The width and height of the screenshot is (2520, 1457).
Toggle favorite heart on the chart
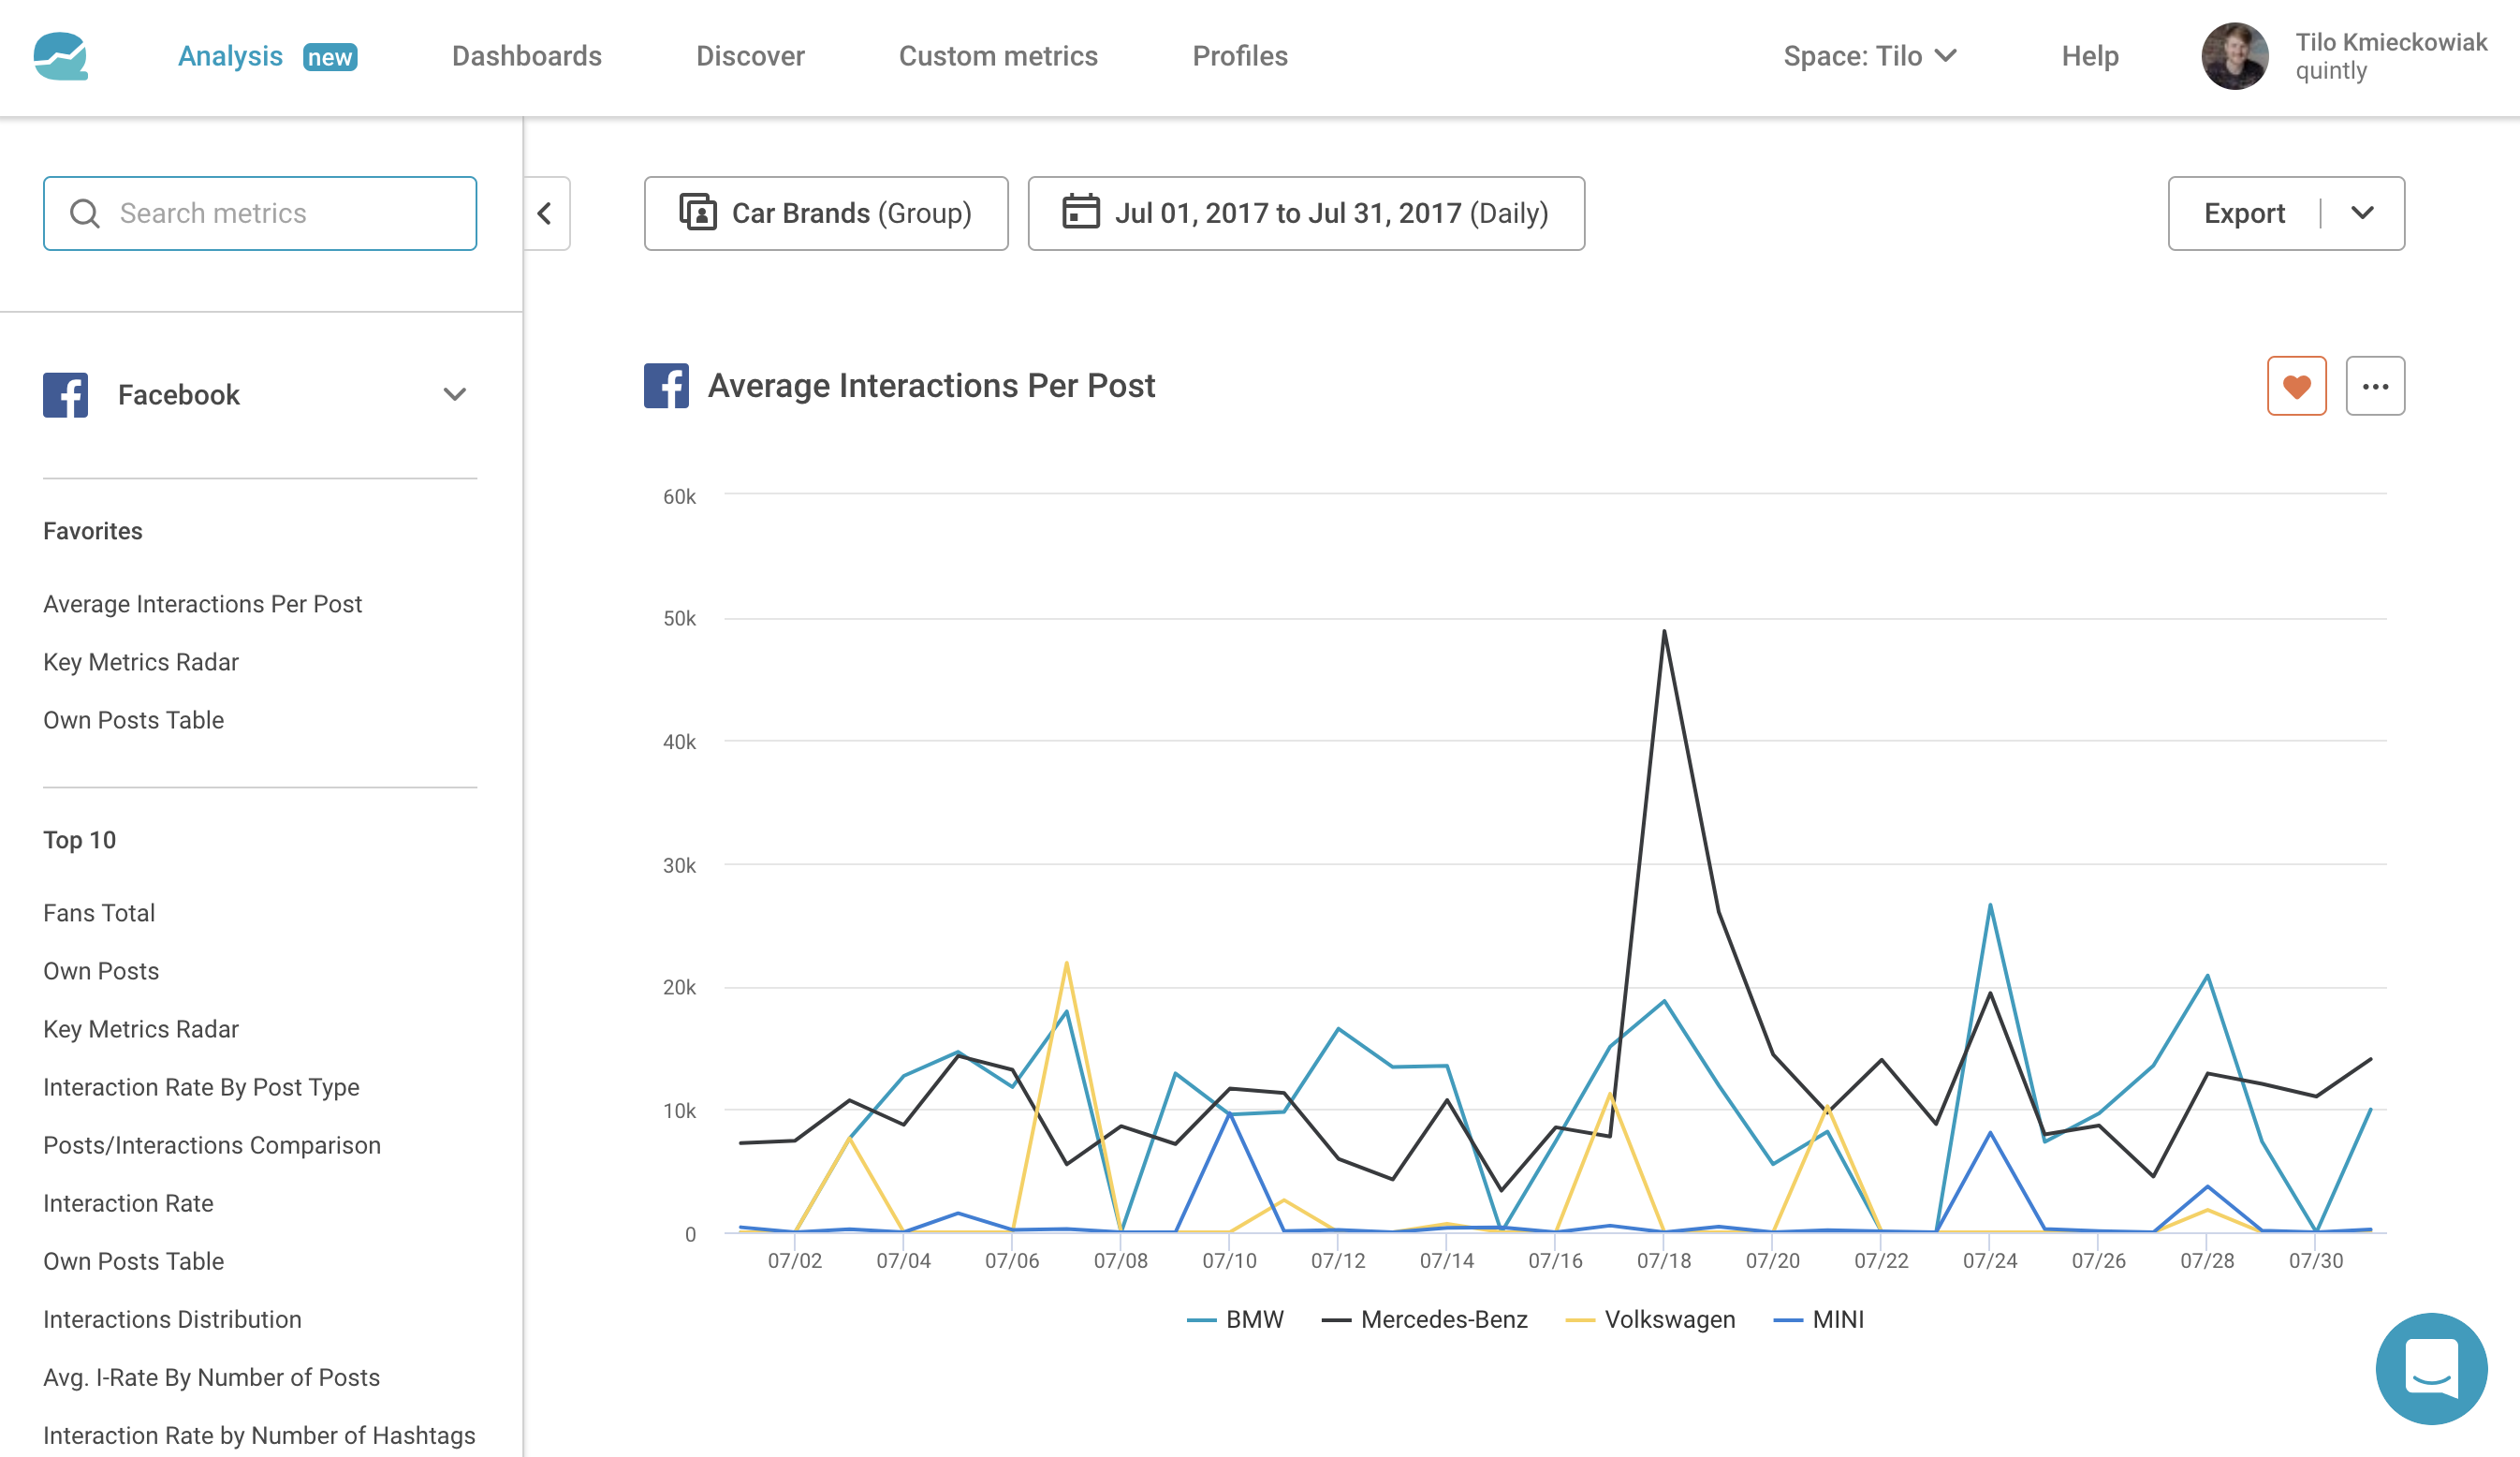click(2296, 386)
